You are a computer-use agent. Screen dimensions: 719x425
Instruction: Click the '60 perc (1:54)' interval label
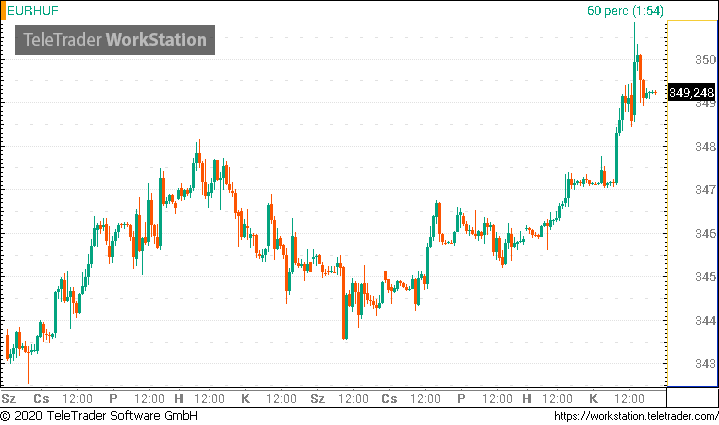coord(625,11)
